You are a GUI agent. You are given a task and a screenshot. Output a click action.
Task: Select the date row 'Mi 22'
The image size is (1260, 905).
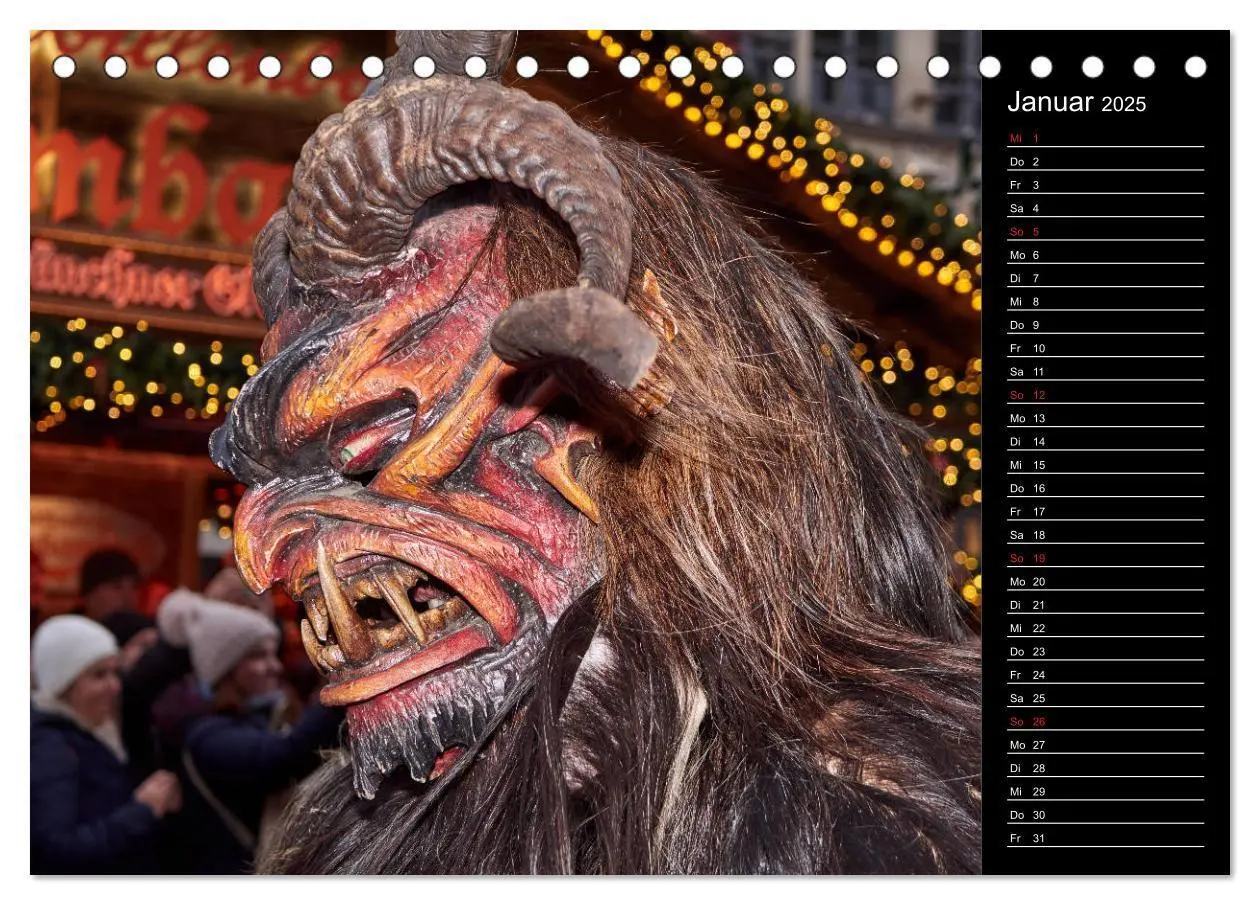1105,628
